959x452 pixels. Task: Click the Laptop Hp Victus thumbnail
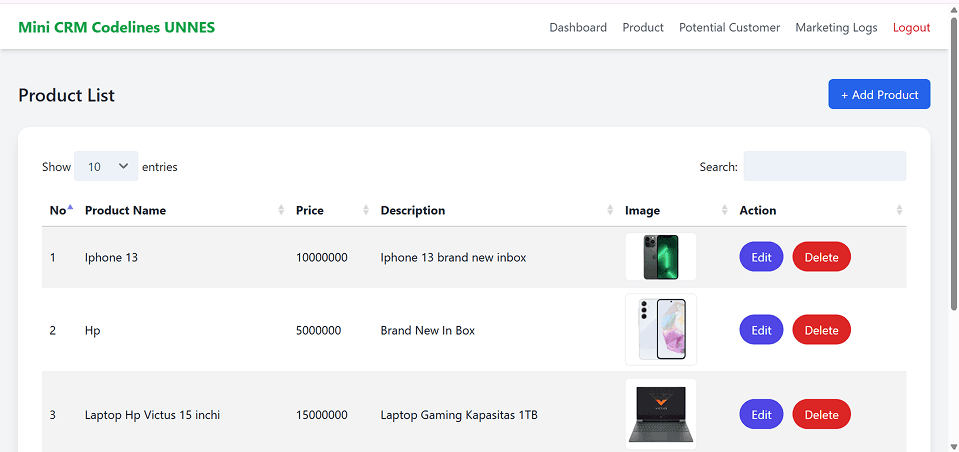point(661,414)
